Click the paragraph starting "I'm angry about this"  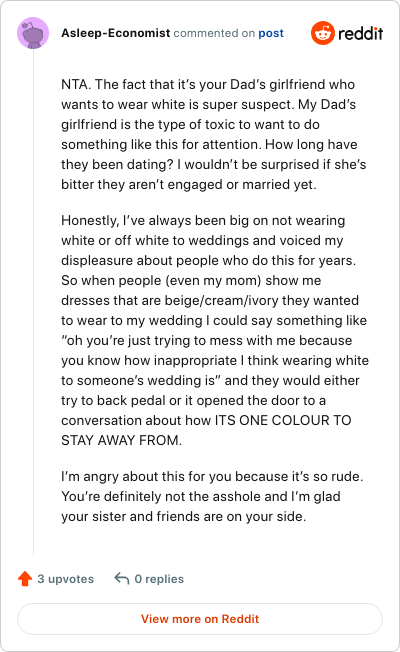212,496
